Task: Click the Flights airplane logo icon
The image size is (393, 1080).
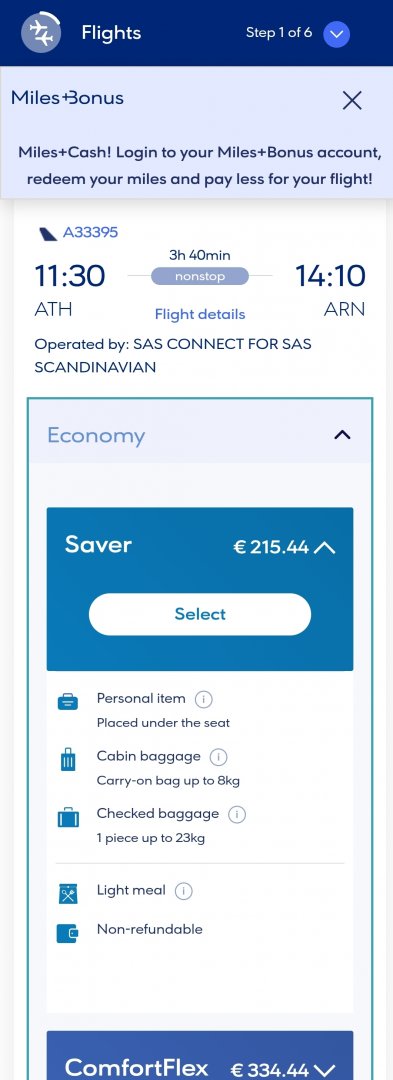Action: point(41,32)
